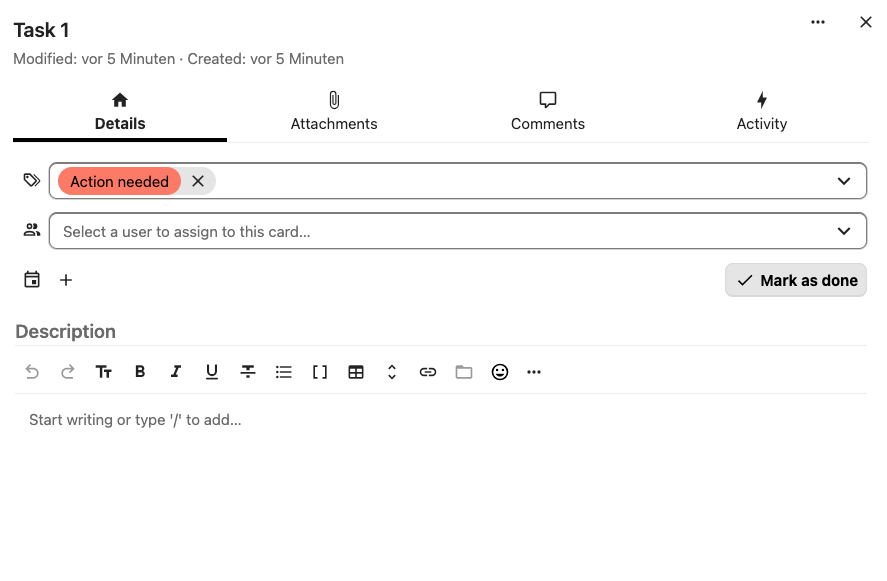
Task: Apply Strikethrough formatting
Action: click(x=248, y=371)
